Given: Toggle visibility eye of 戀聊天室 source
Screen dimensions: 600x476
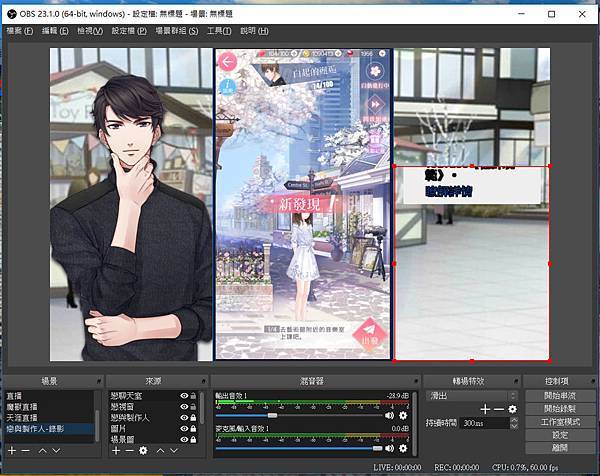Looking at the screenshot, I should coord(184,396).
